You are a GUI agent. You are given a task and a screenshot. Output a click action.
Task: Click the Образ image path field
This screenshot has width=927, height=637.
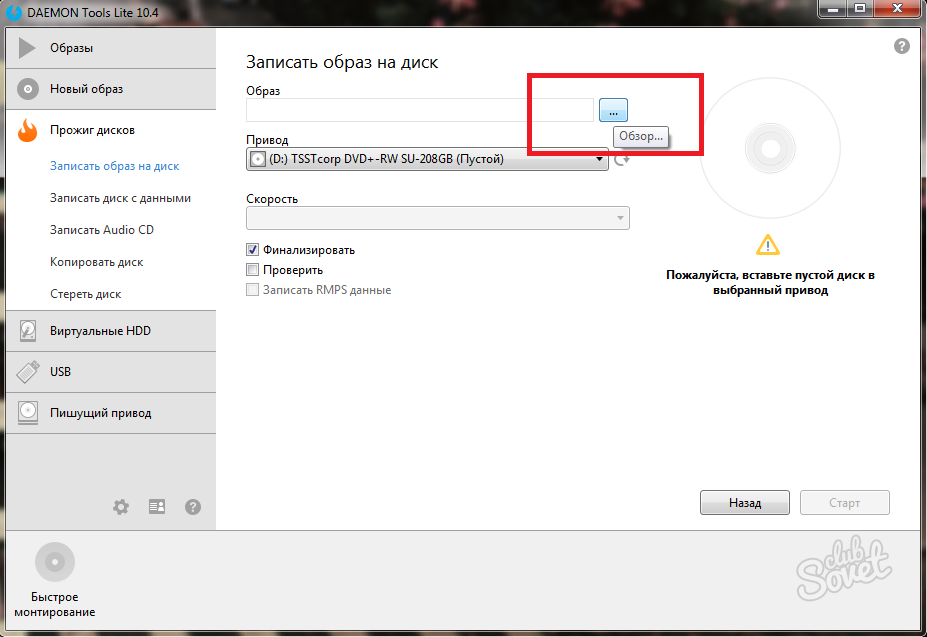point(420,110)
